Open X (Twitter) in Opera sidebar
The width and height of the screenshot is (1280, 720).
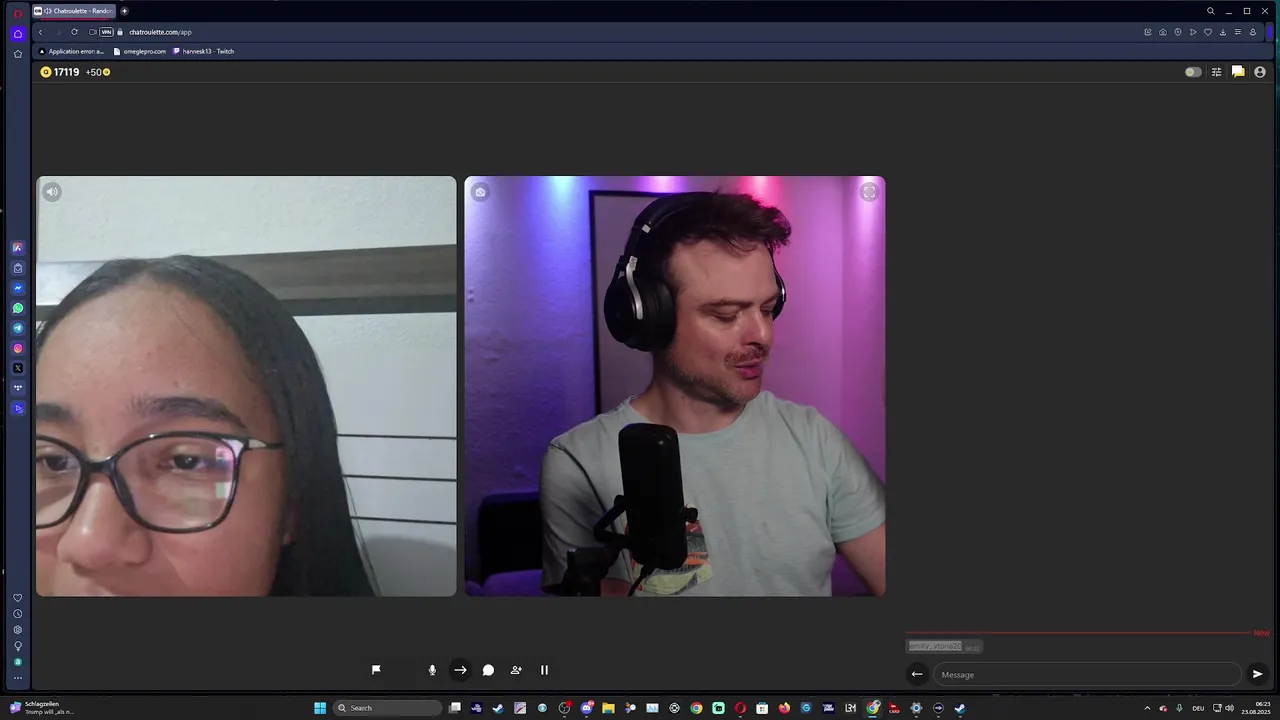[x=18, y=368]
